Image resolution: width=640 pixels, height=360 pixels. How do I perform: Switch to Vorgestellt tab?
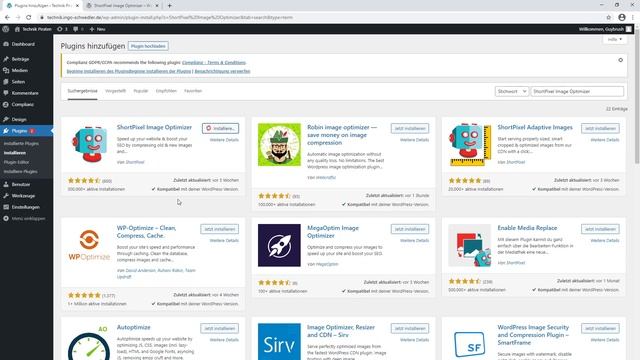116,91
